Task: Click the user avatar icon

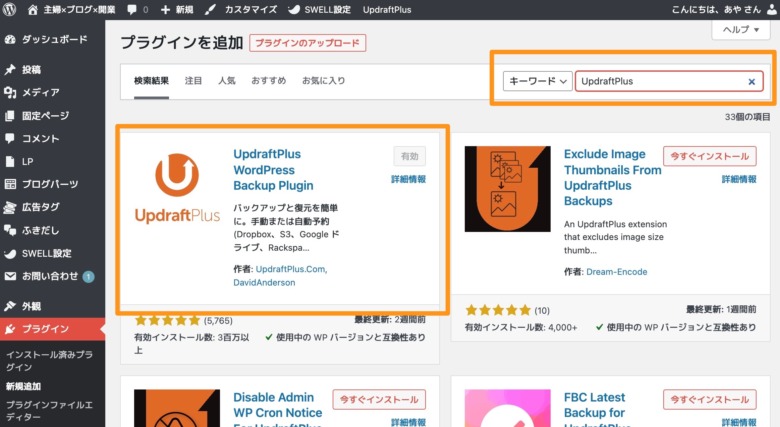Action: click(772, 10)
